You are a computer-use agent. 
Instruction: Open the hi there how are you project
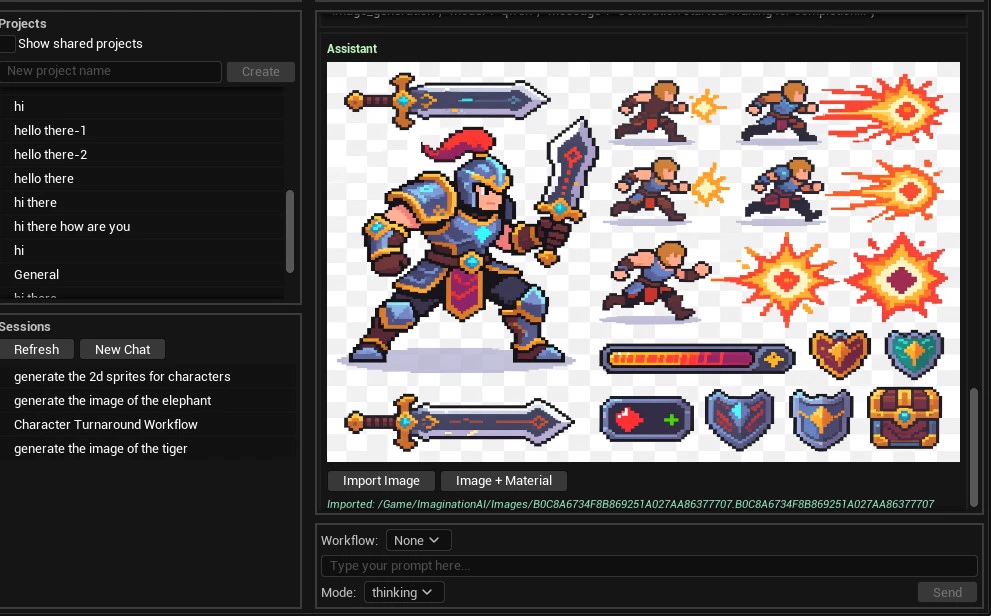(142, 227)
